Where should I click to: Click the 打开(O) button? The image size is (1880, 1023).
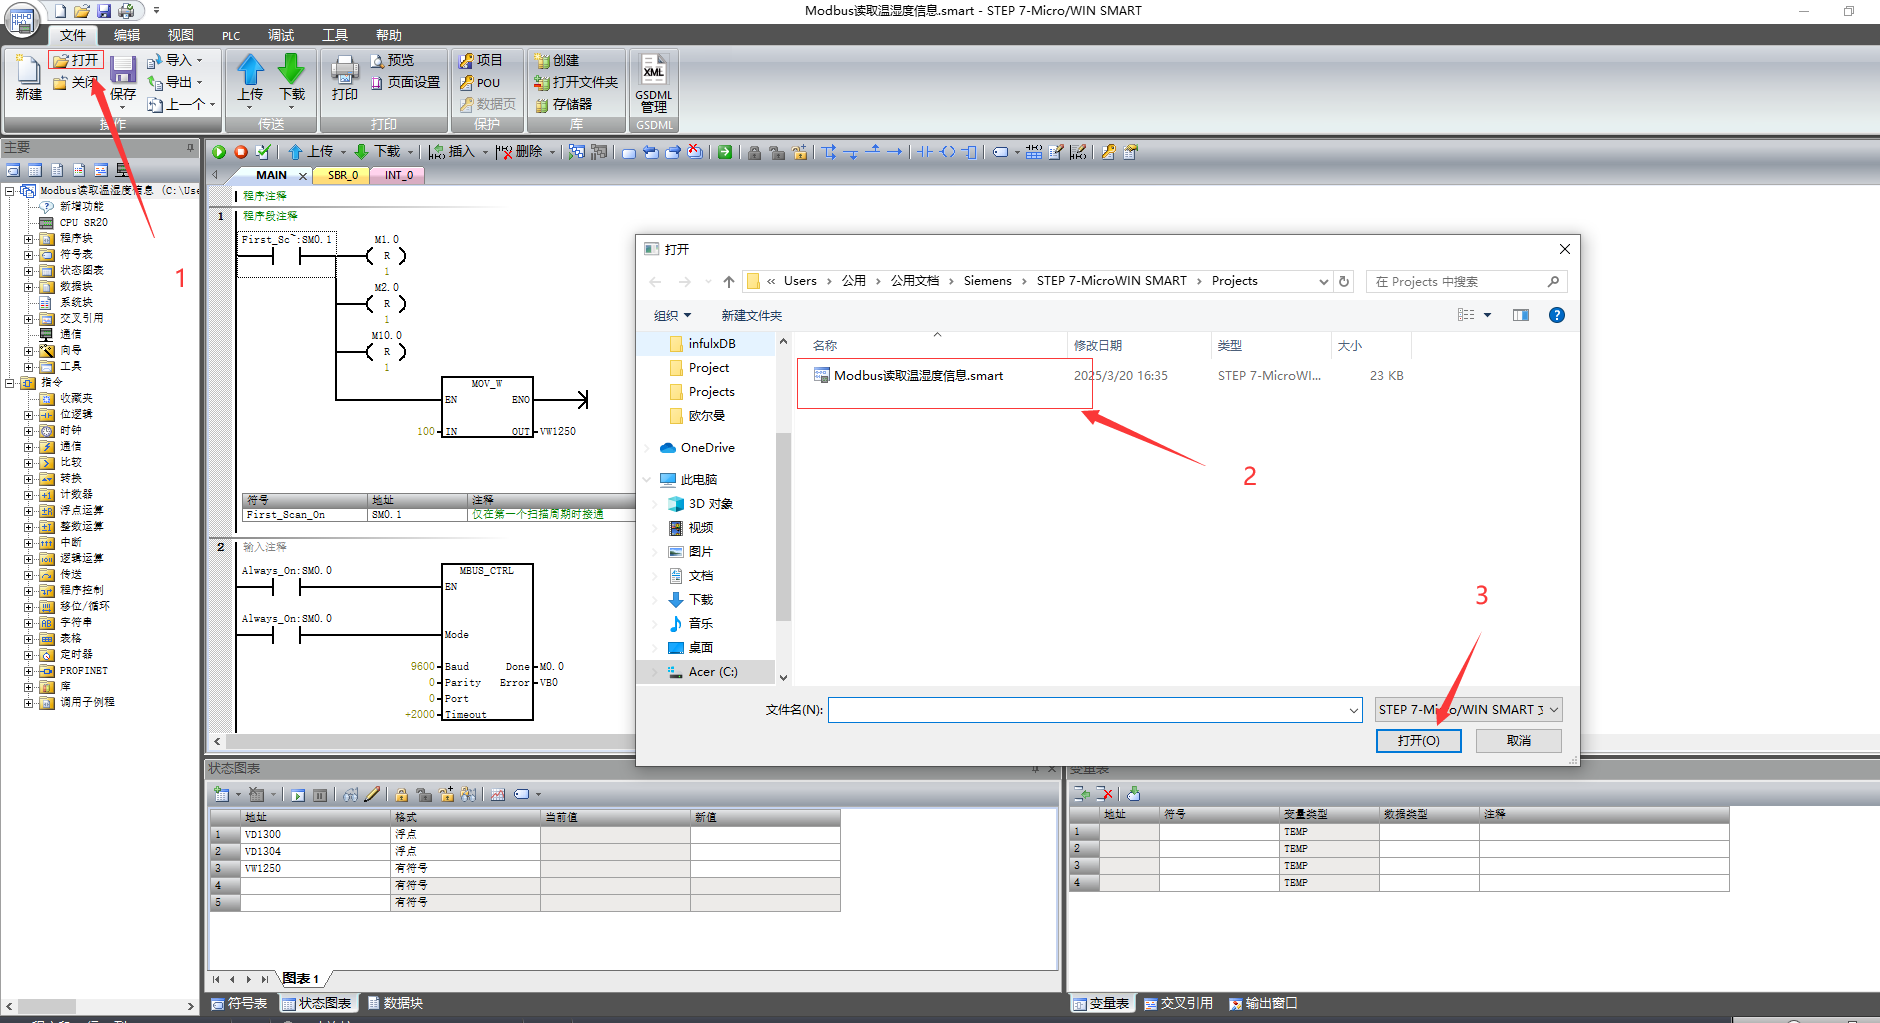coord(1418,741)
